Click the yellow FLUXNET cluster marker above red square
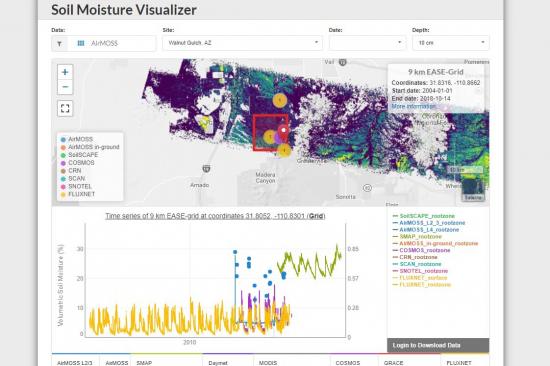Screen dimensions: 550x366 pos(280,101)
